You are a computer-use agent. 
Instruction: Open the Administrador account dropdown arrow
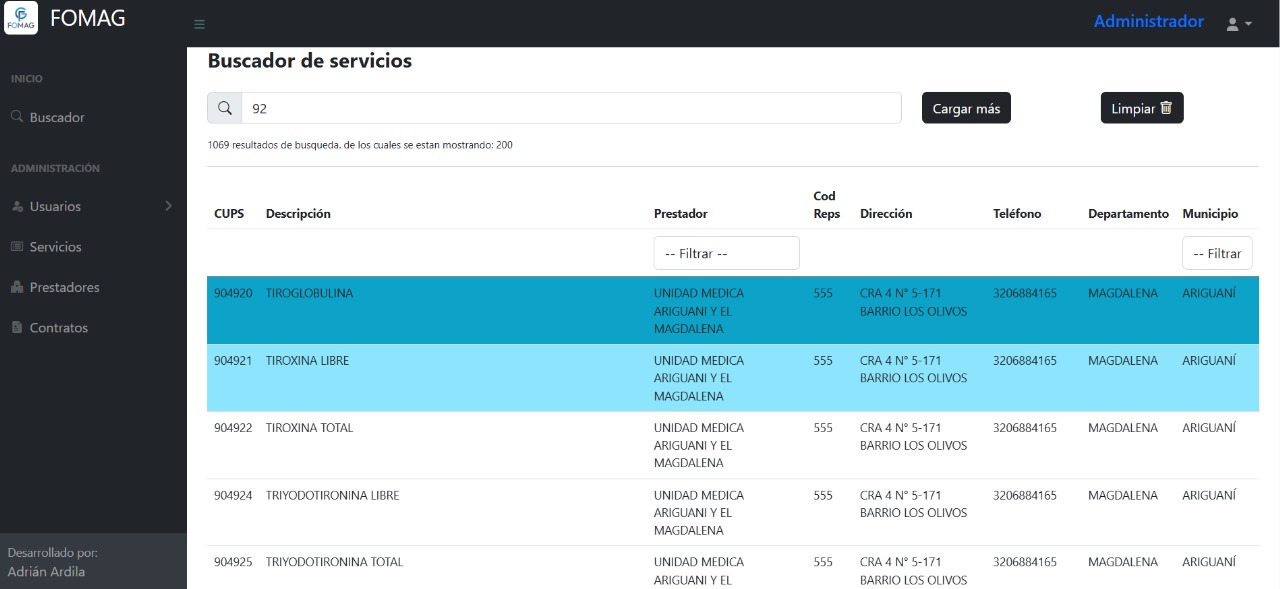pyautogui.click(x=1248, y=24)
